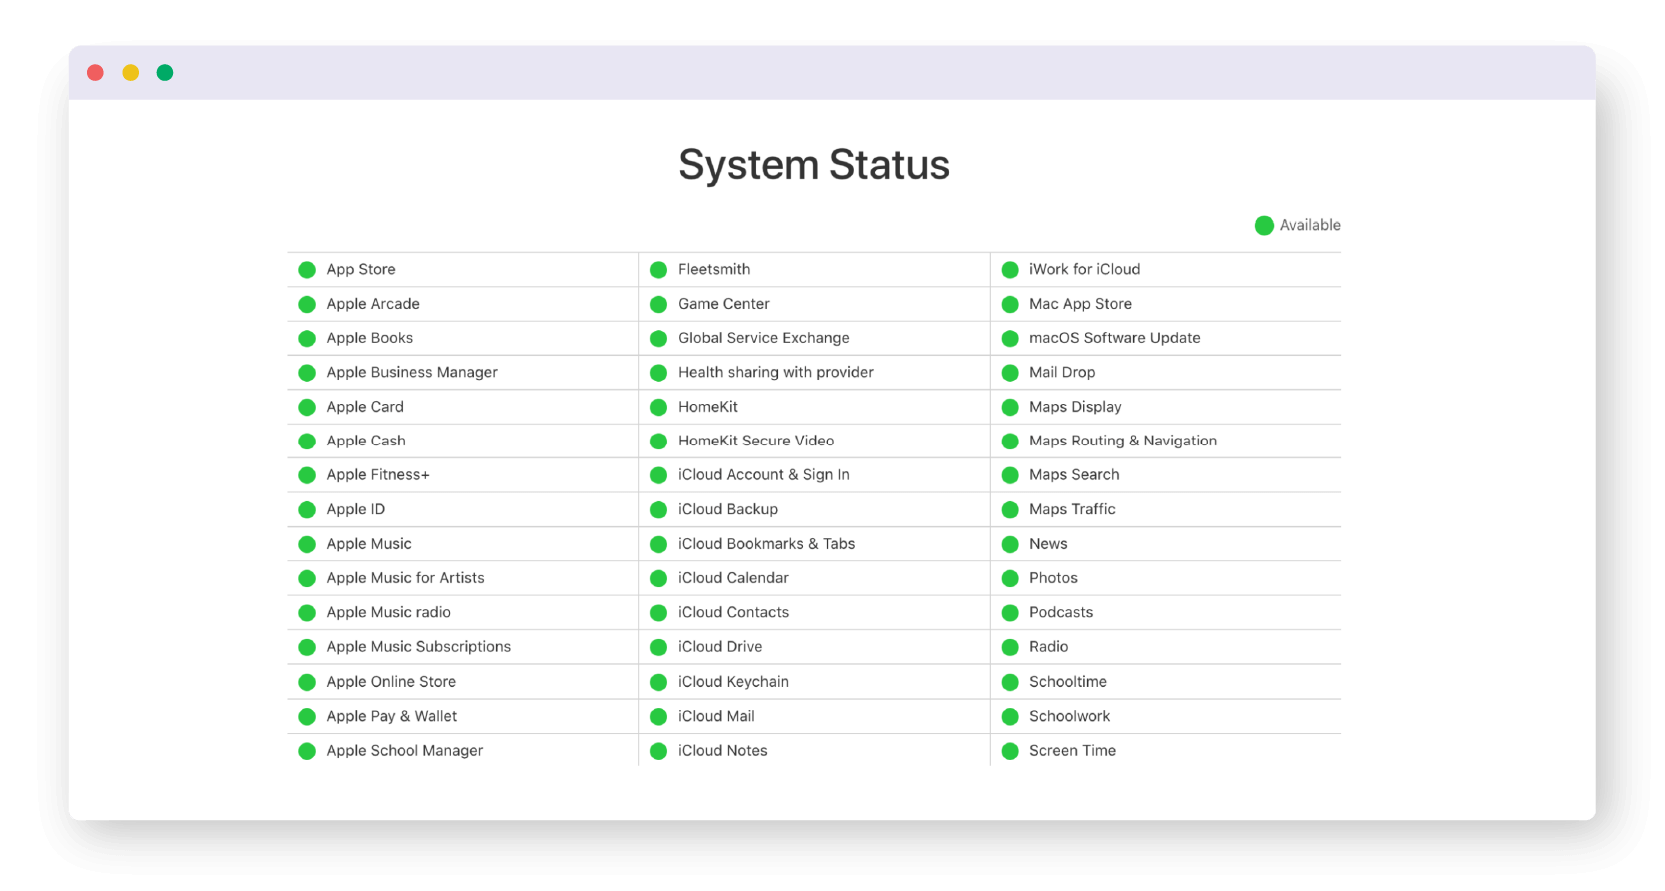The image size is (1665, 891).
Task: Select the Apple School Manager row text
Action: 404,751
